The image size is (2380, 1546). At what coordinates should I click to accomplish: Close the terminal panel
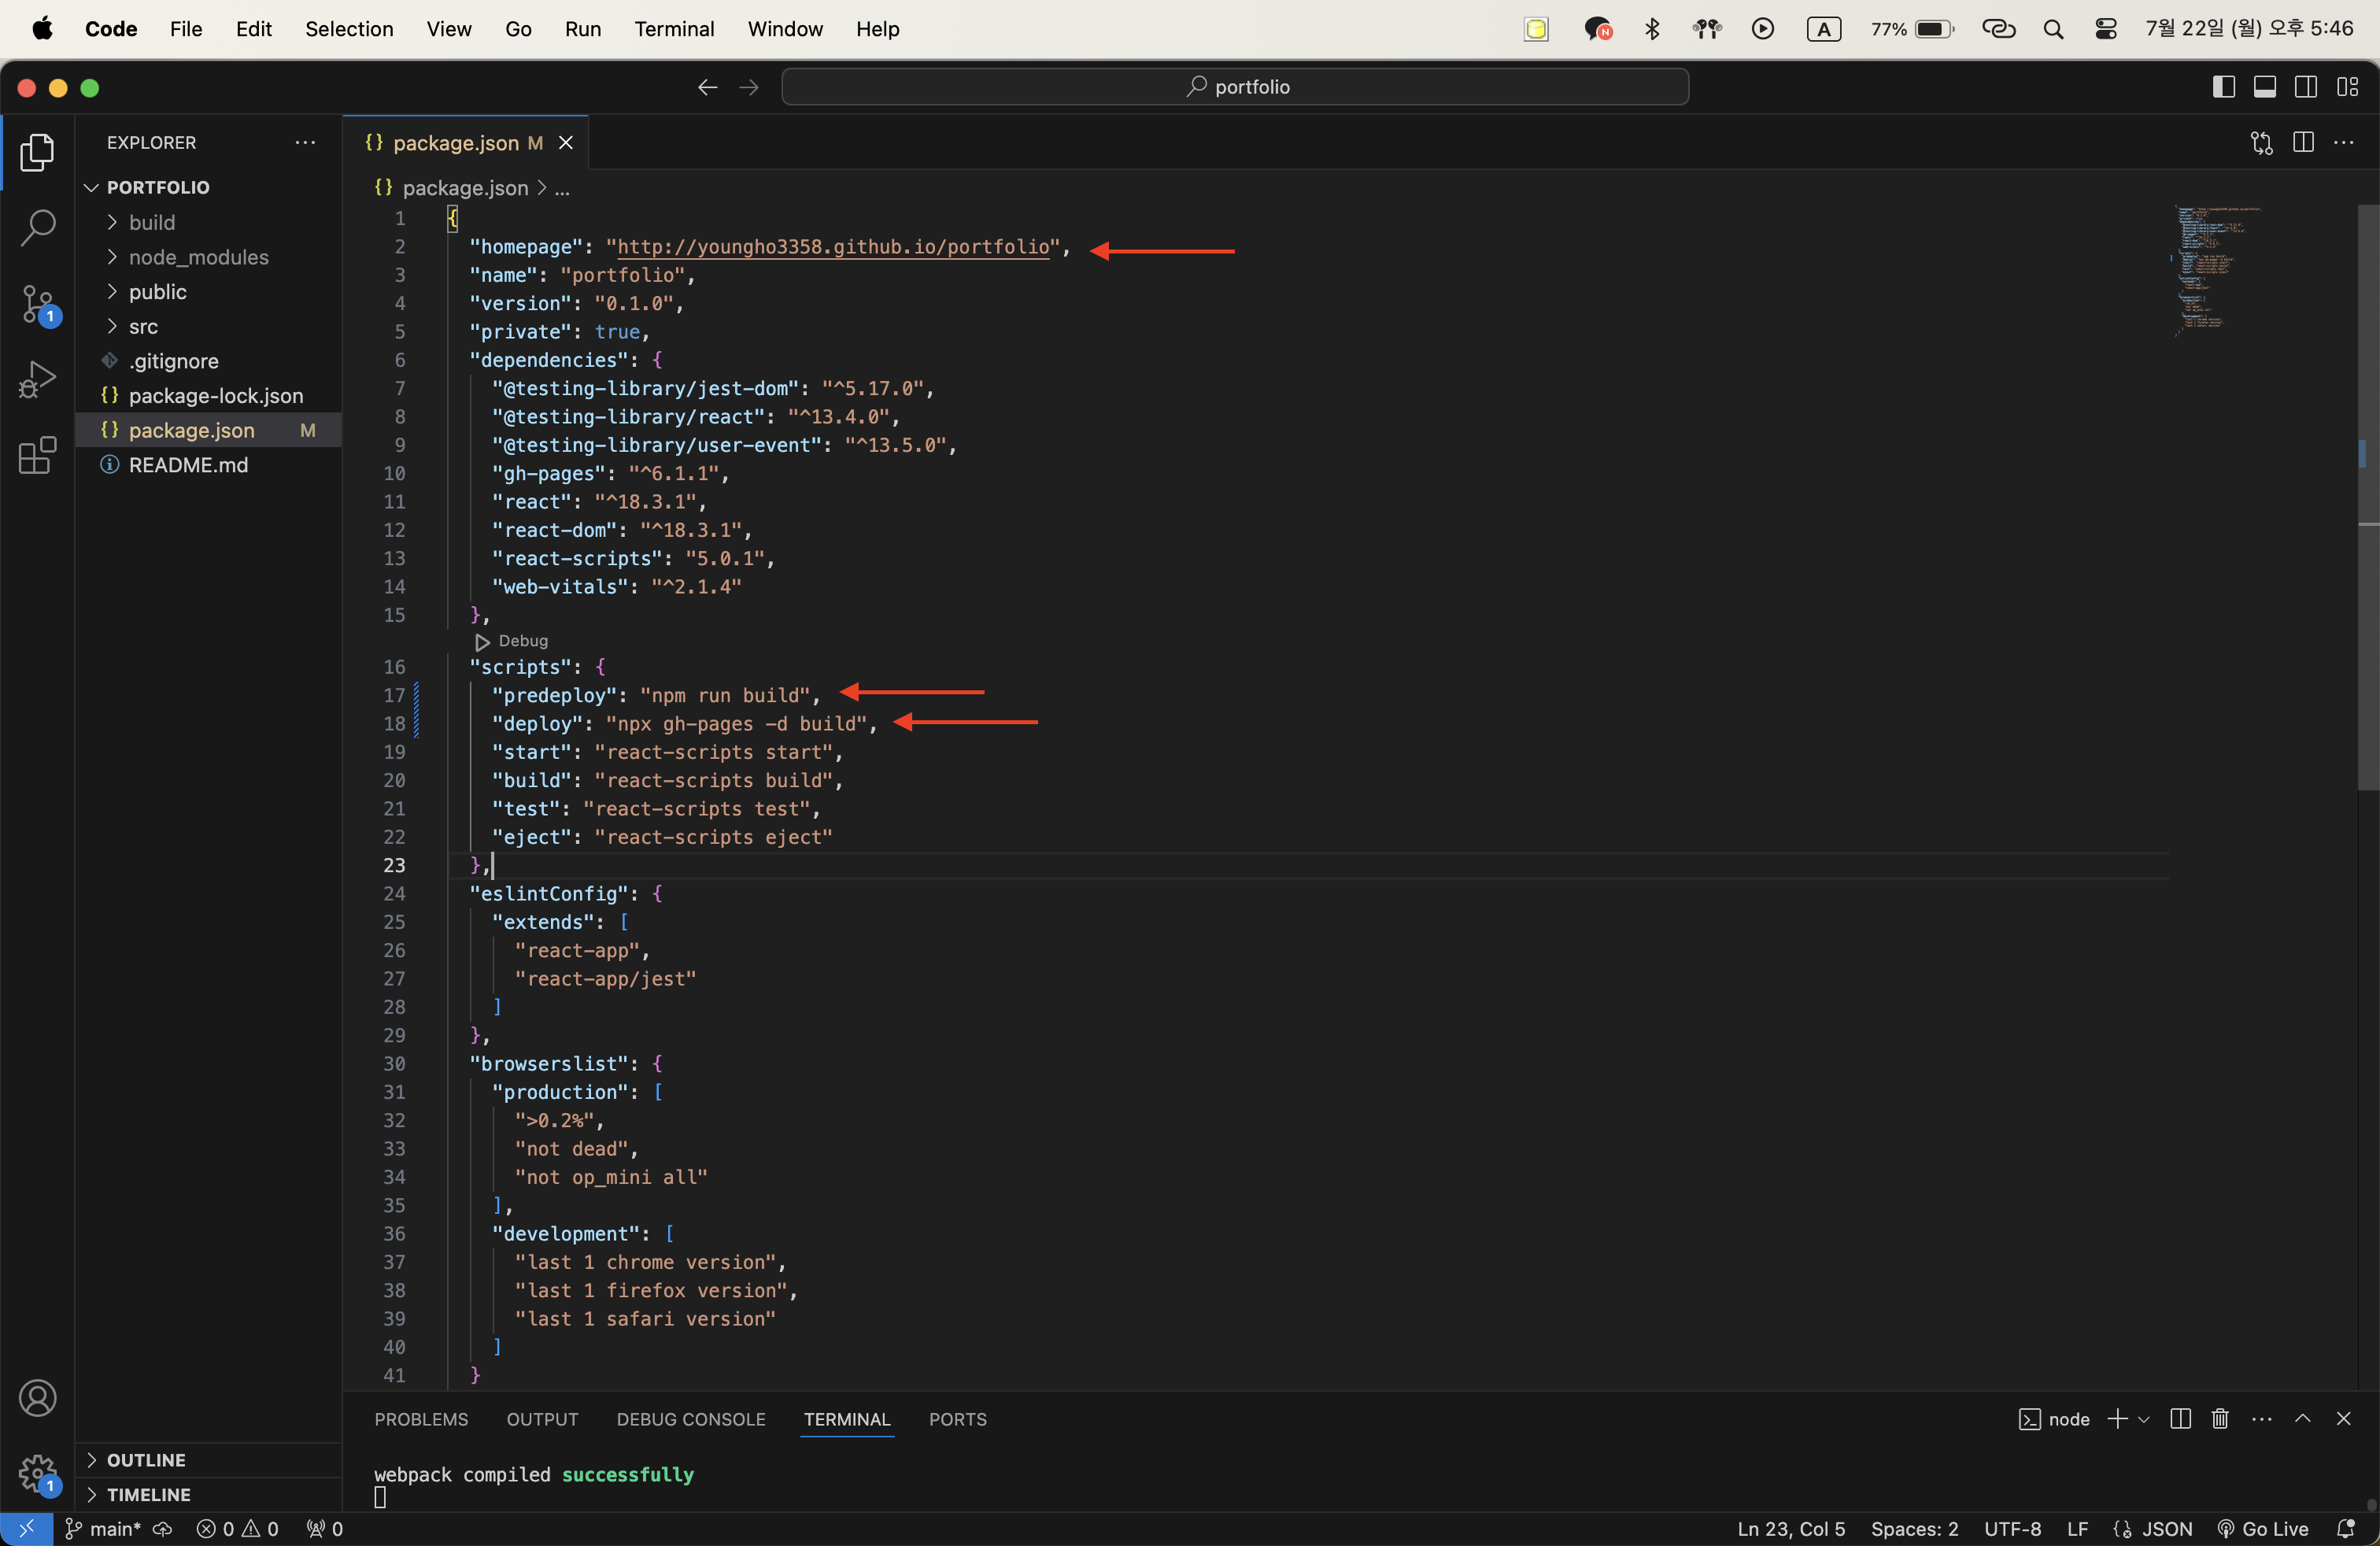[x=2343, y=1419]
